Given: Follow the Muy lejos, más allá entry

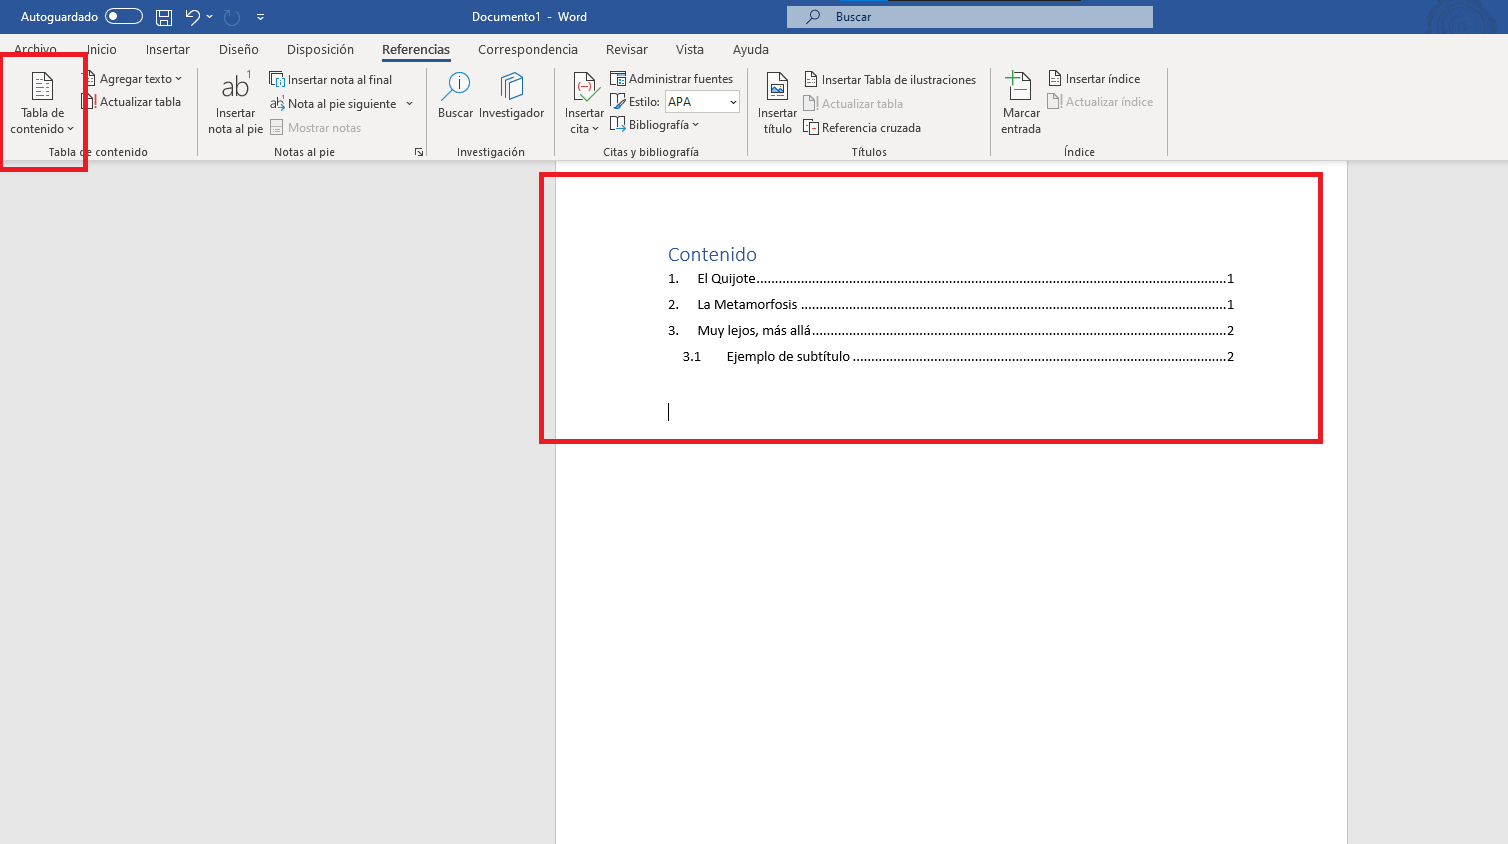Looking at the screenshot, I should point(951,331).
